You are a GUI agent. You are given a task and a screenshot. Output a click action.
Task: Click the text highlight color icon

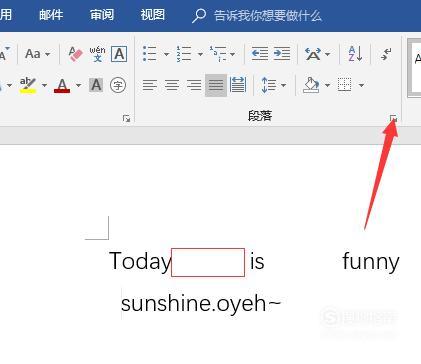click(x=28, y=85)
